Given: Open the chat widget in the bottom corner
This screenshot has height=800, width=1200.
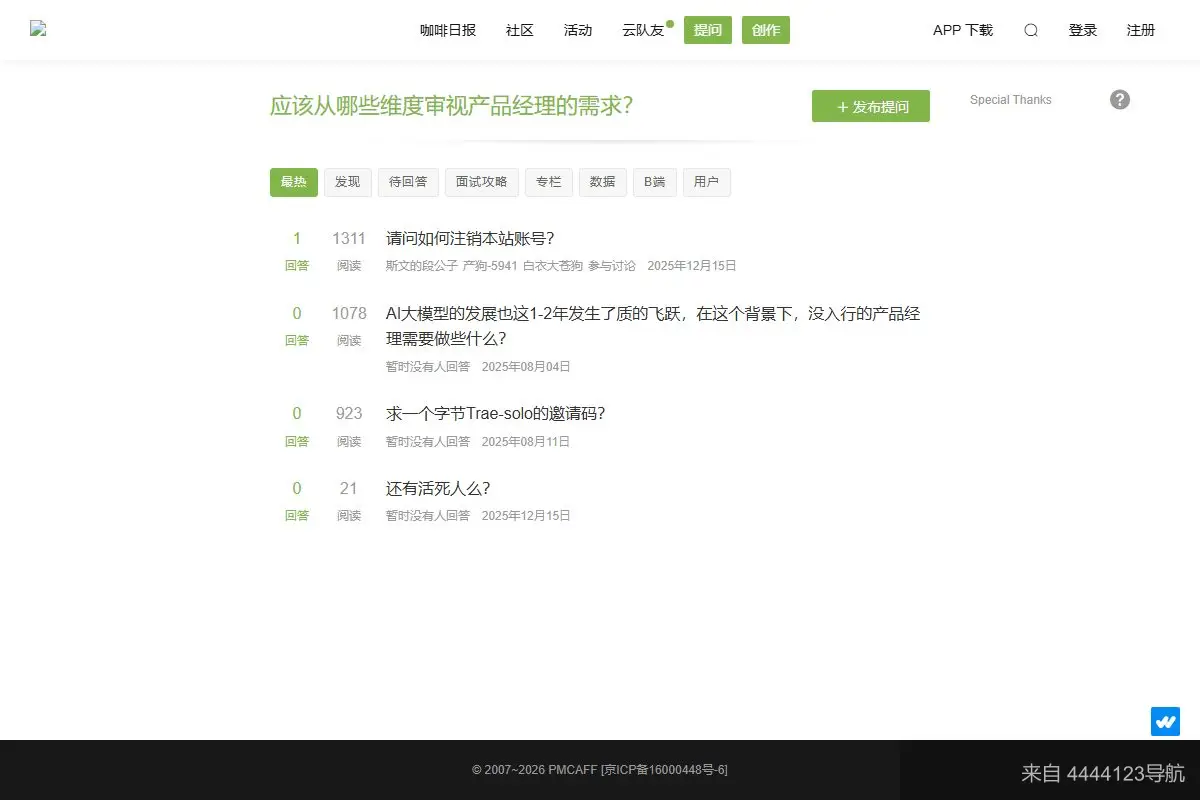Looking at the screenshot, I should point(1164,720).
